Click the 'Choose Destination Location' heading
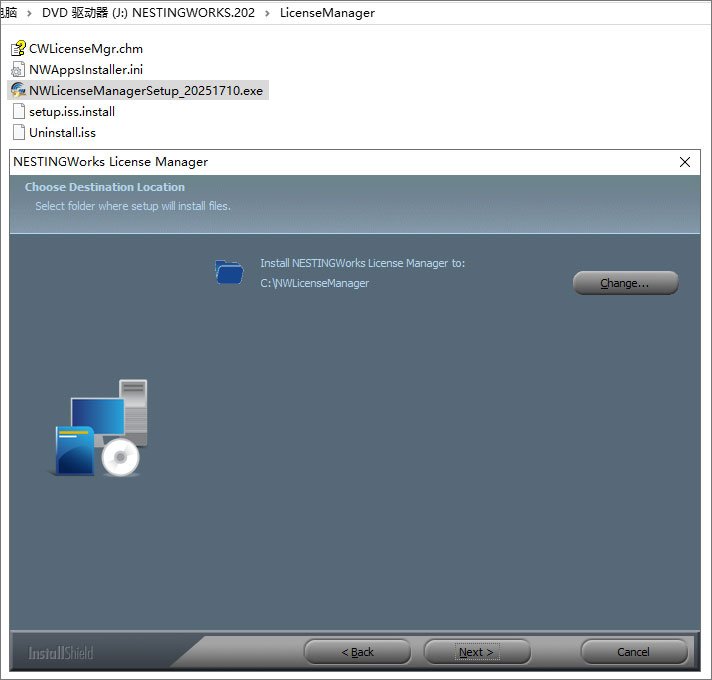Viewport: 712px width, 680px height. [x=105, y=187]
